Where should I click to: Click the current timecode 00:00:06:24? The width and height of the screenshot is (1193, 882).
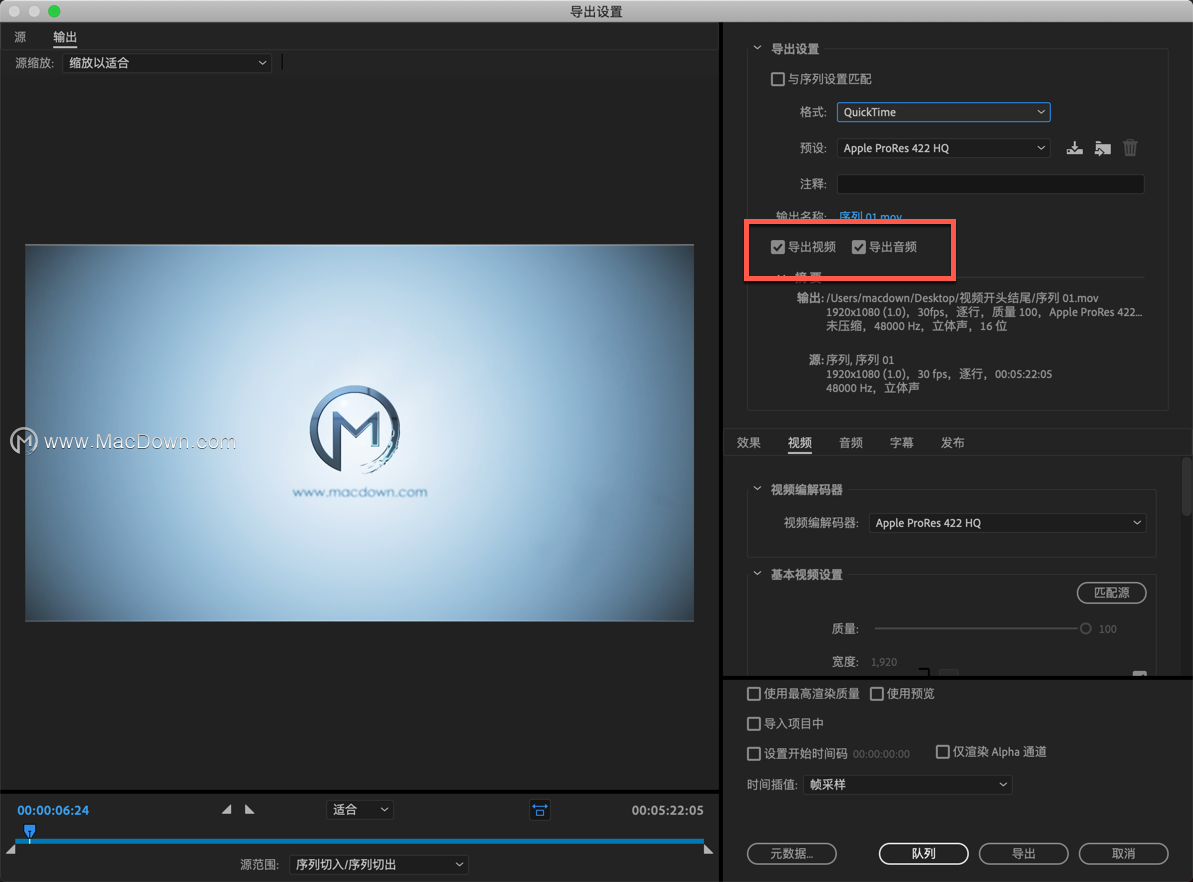53,810
